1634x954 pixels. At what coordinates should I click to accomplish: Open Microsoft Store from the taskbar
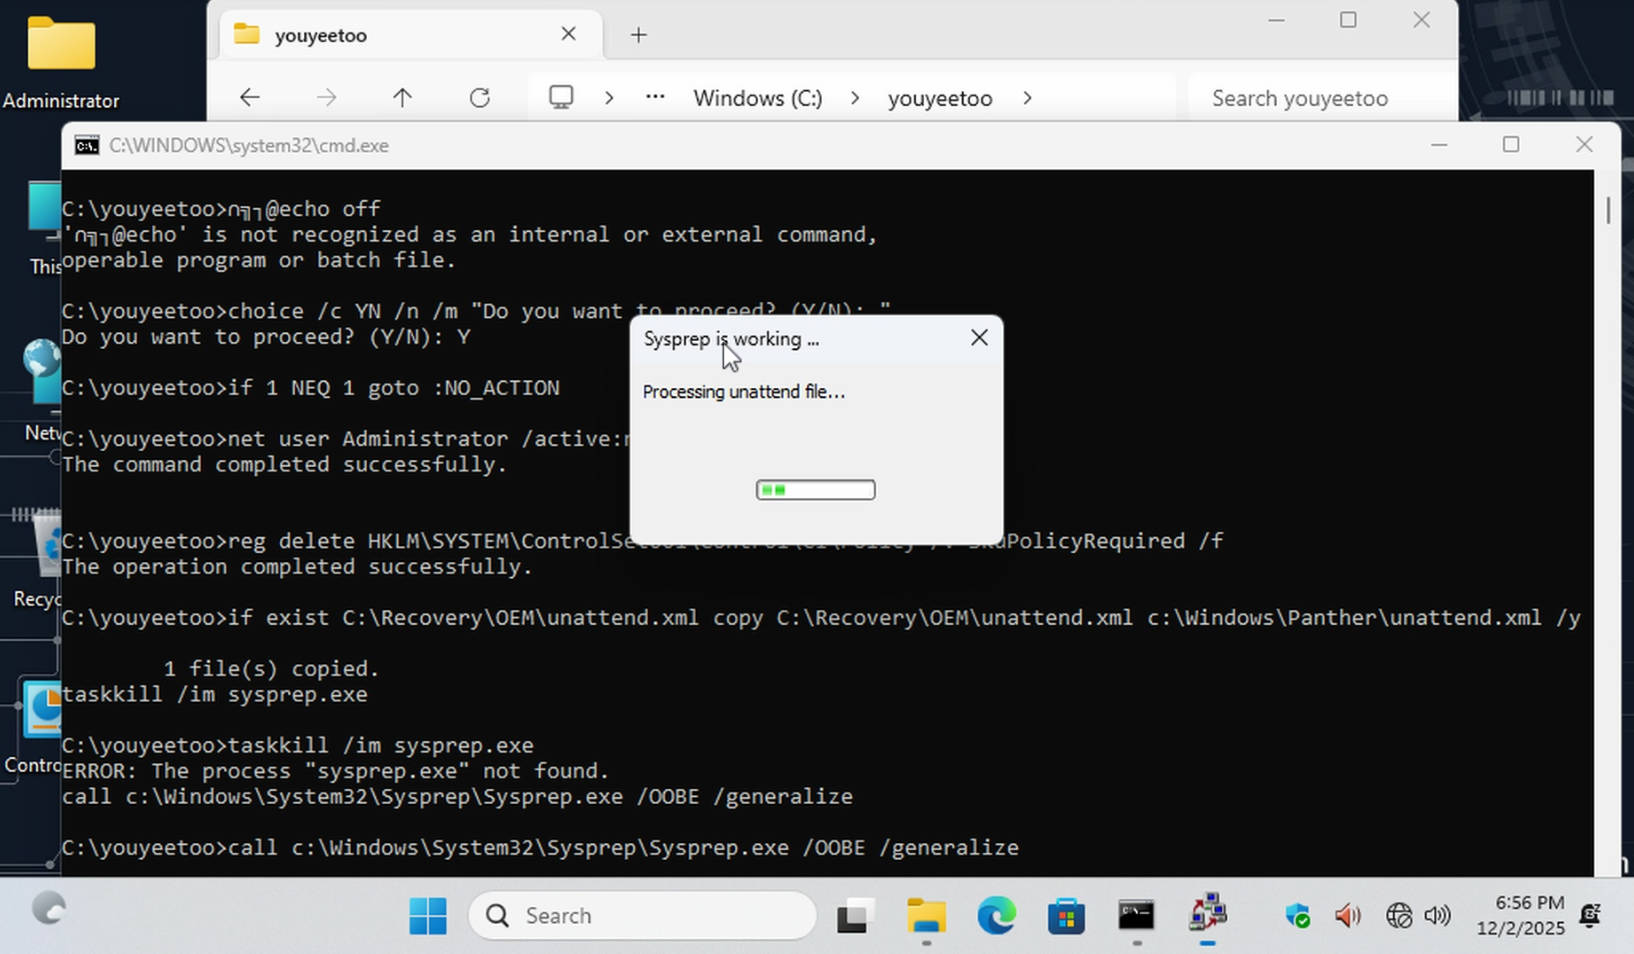1066,916
